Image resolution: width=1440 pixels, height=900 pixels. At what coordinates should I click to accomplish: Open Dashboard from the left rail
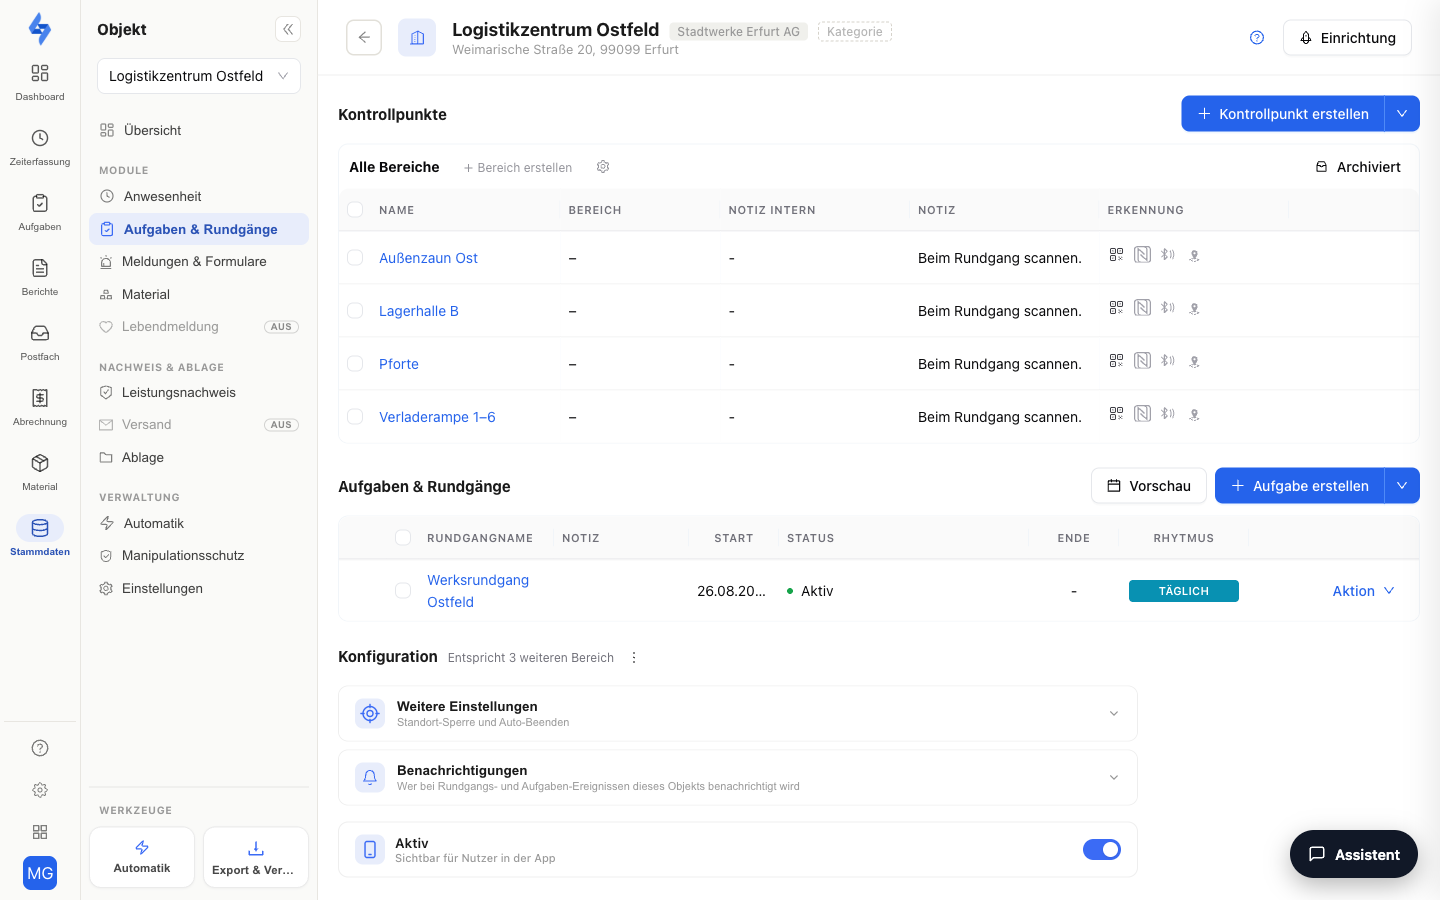click(40, 82)
